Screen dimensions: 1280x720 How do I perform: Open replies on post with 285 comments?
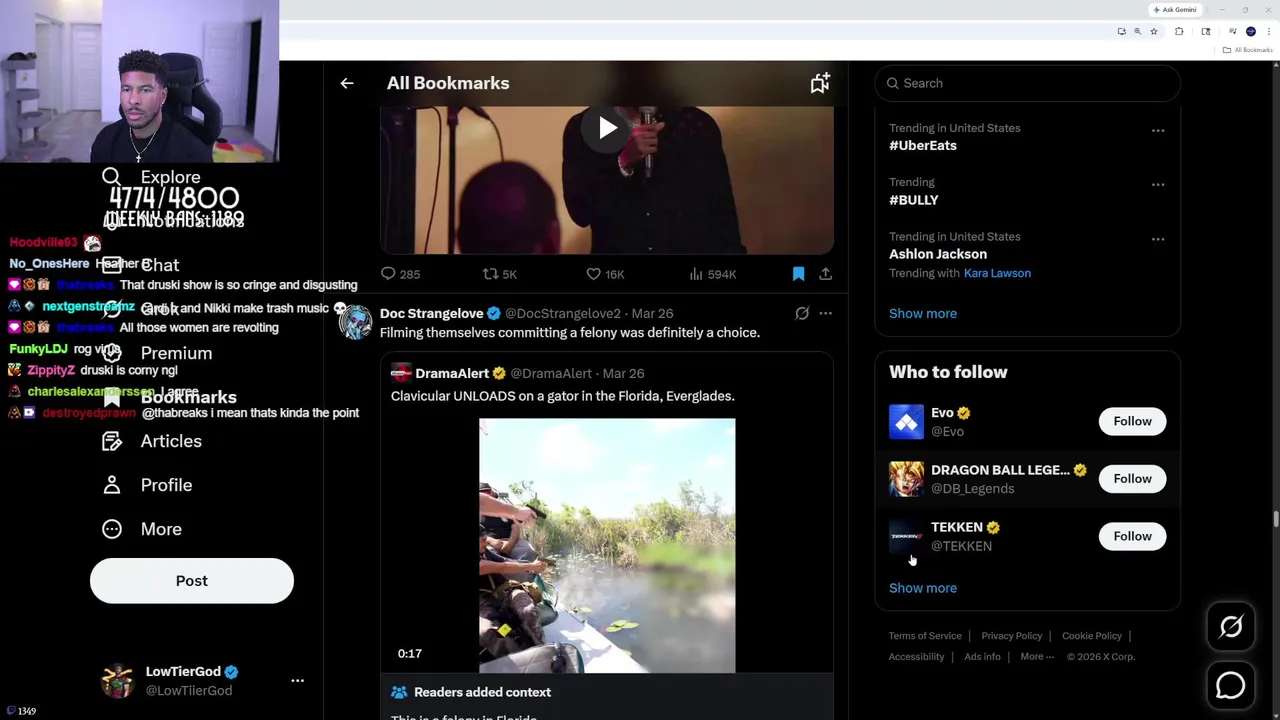[400, 274]
